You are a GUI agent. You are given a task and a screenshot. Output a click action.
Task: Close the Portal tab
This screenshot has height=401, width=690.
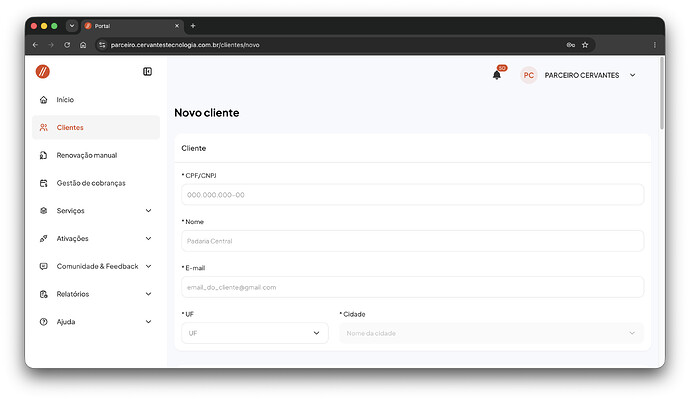tap(177, 26)
